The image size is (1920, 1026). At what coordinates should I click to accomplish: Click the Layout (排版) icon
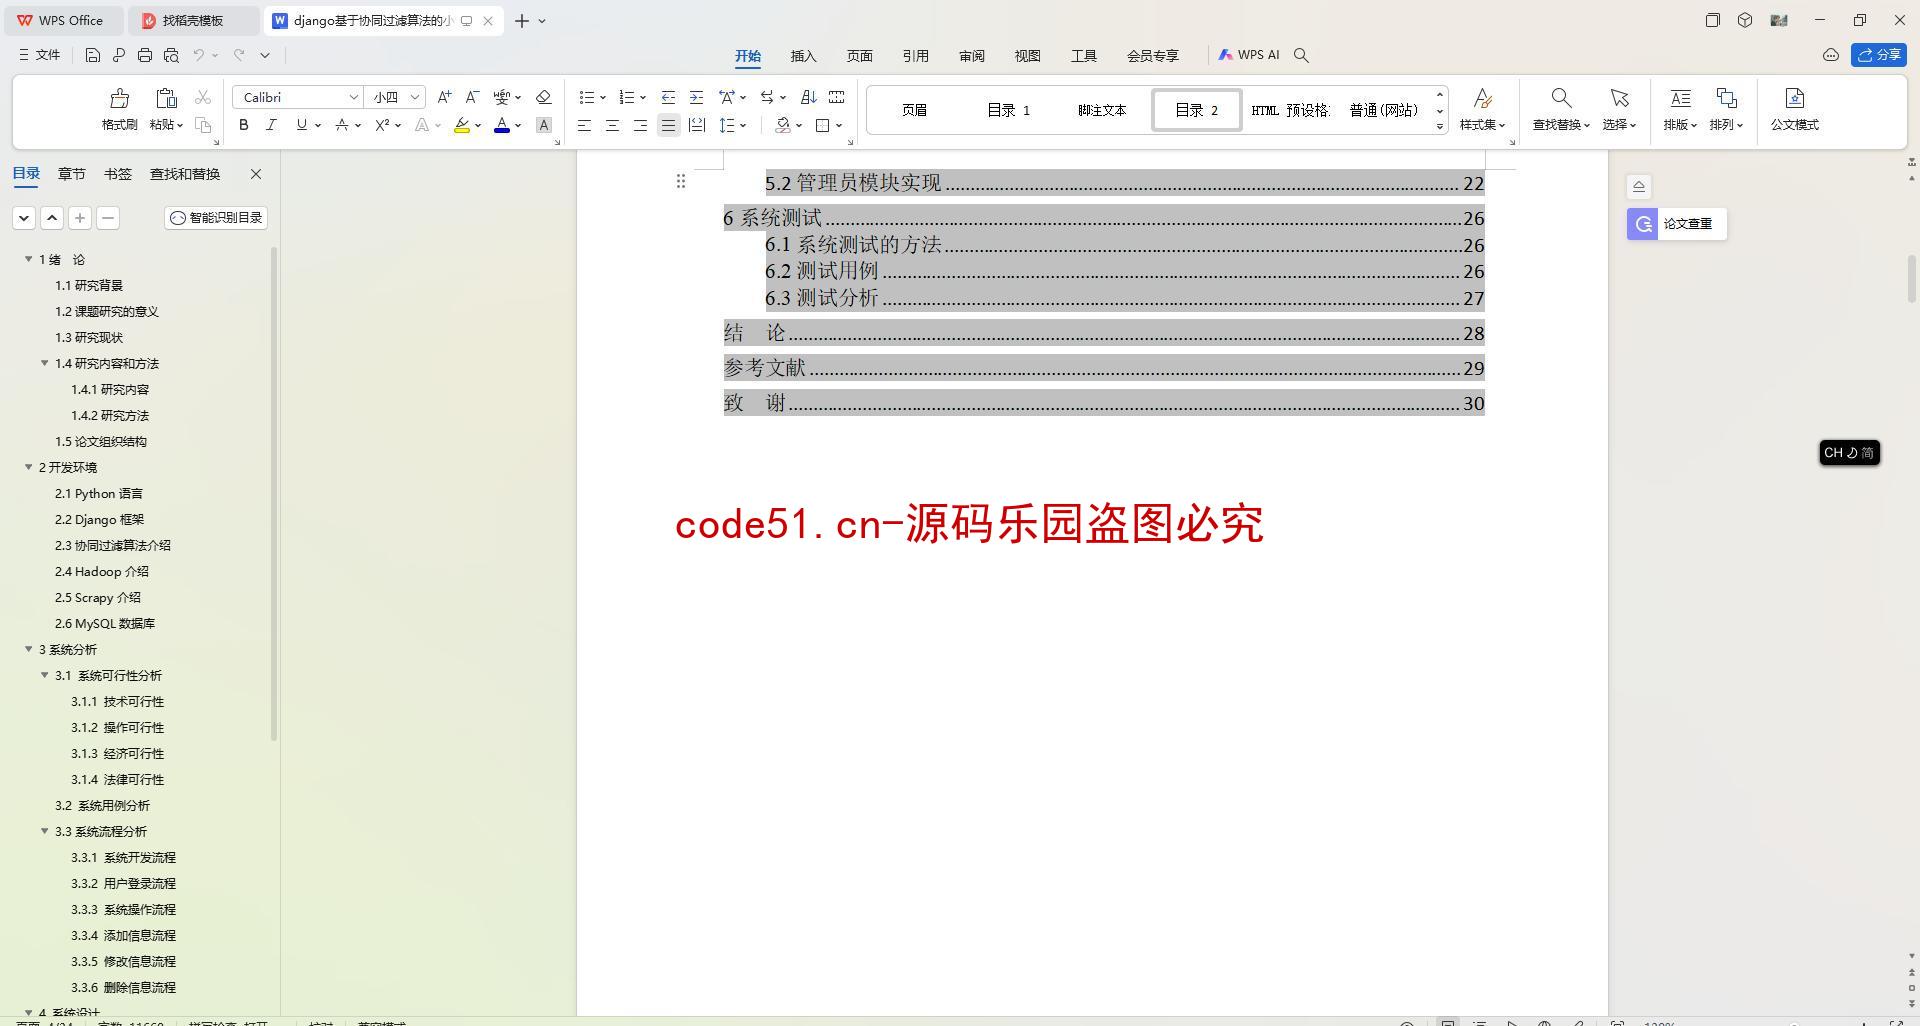(1680, 98)
